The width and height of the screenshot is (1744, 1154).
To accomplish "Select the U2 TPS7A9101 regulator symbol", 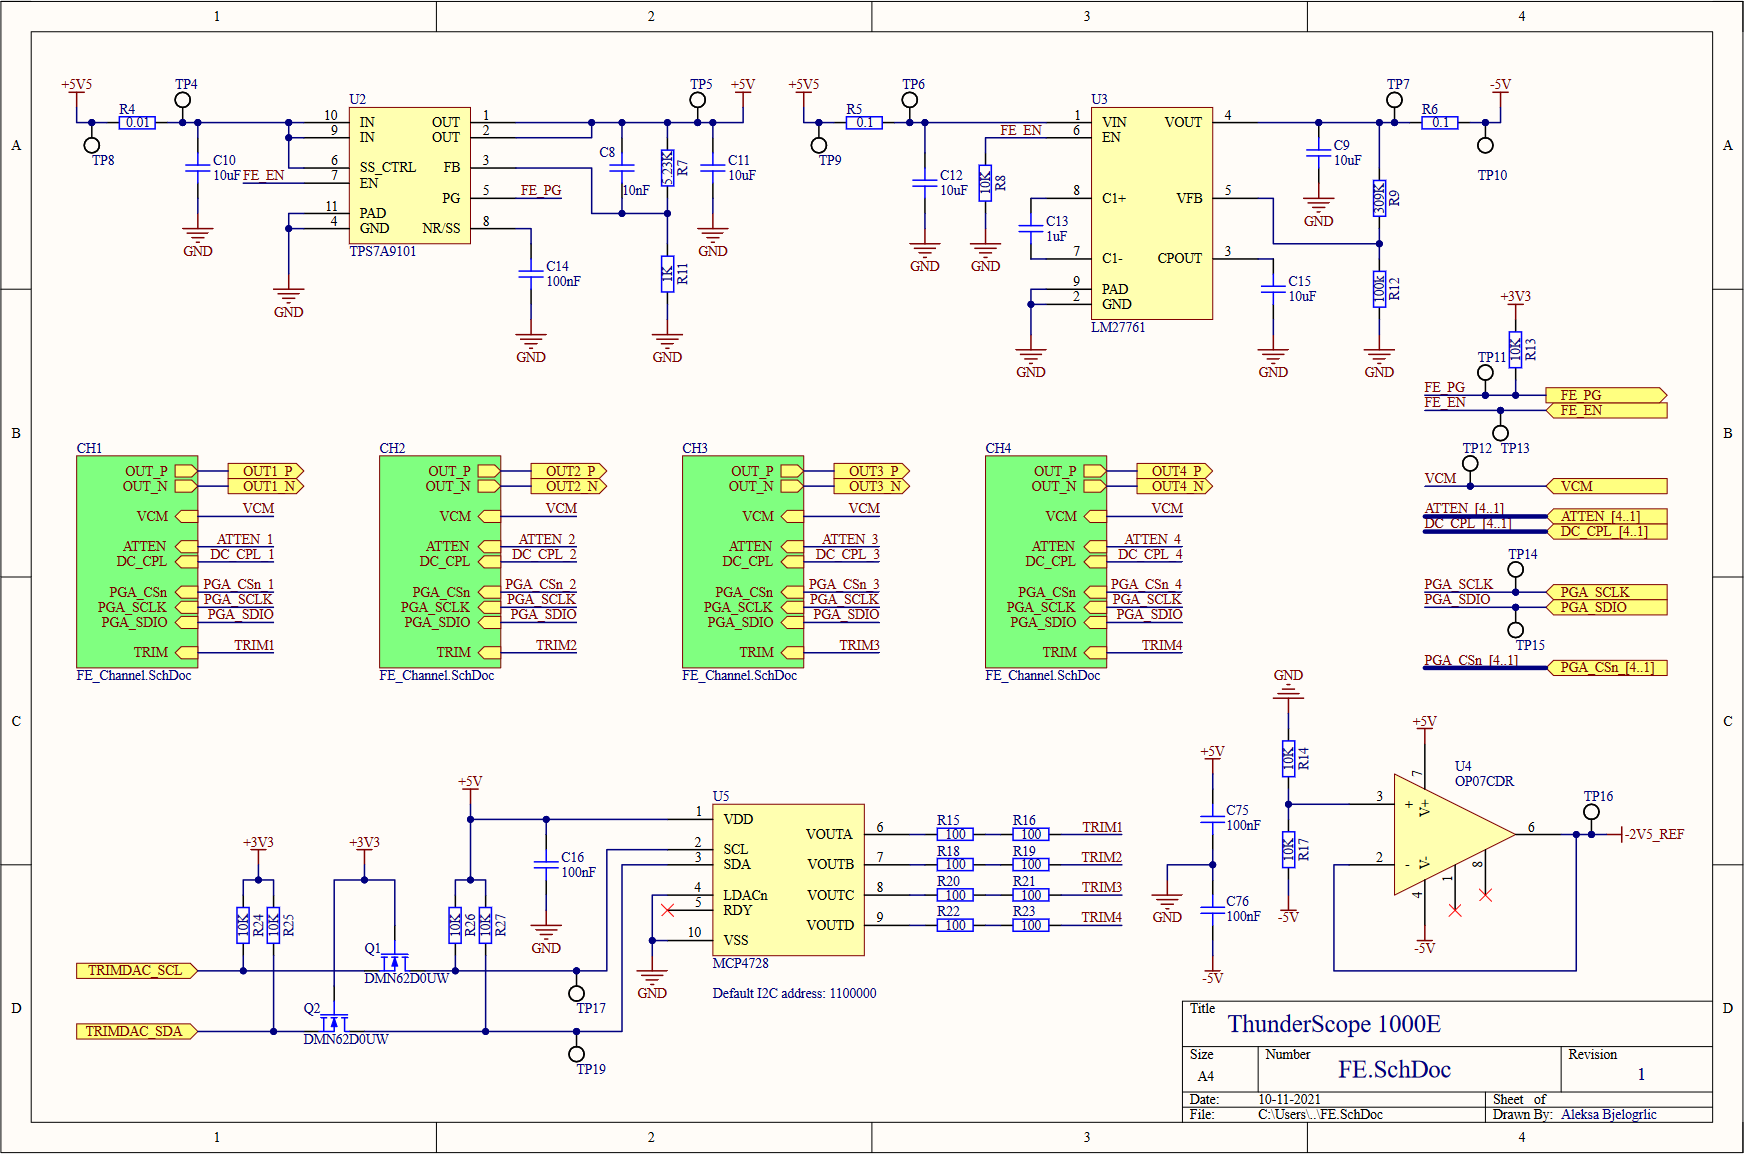I will pos(409,176).
